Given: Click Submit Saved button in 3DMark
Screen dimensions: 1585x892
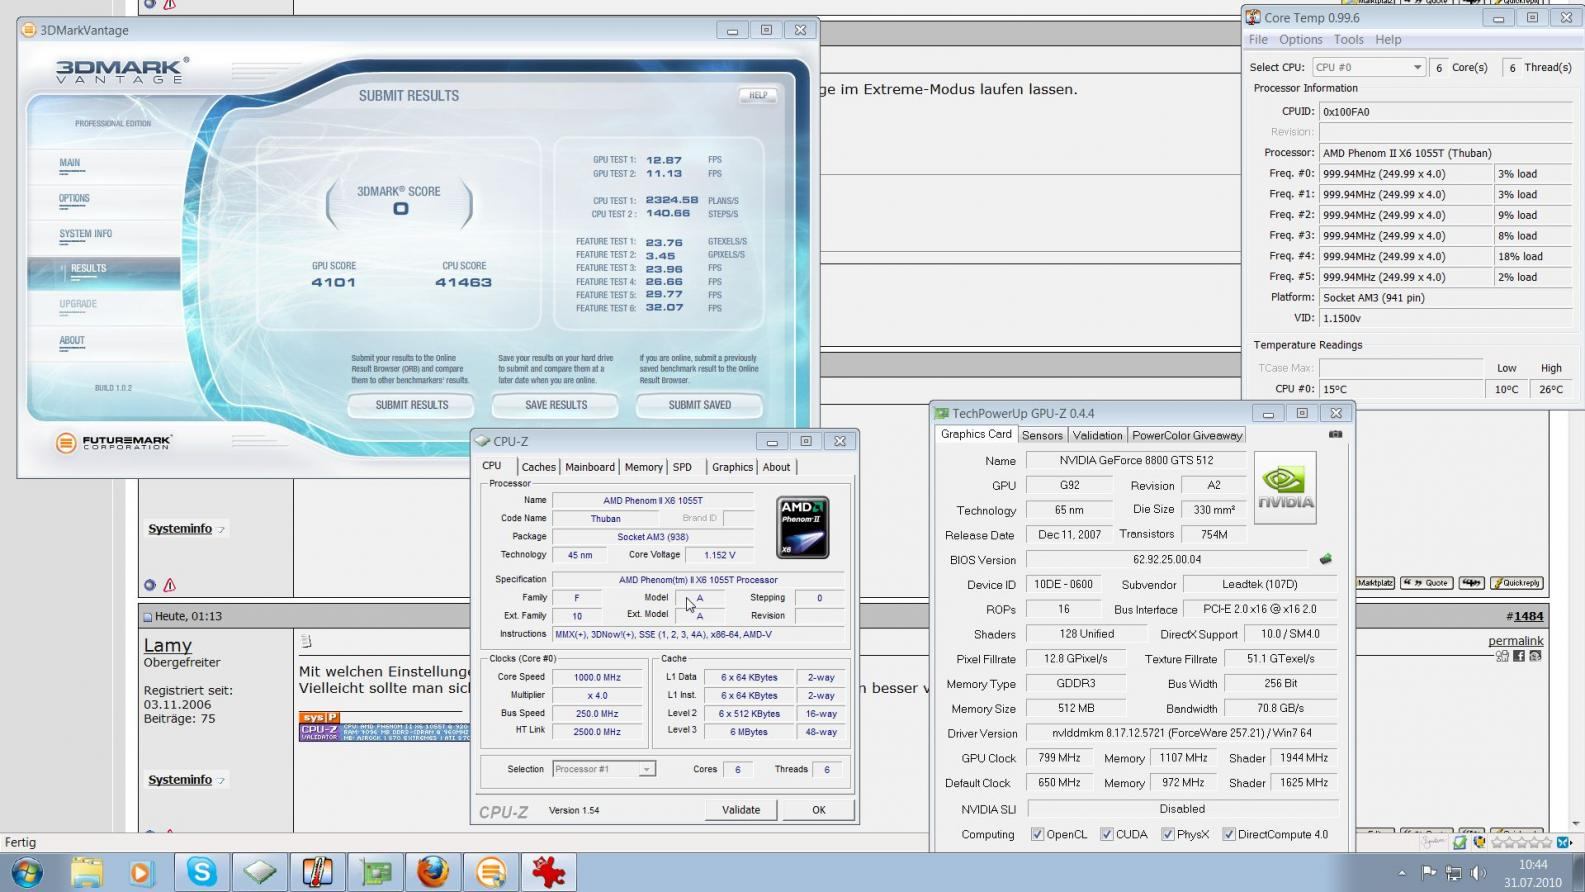Looking at the screenshot, I should click(x=700, y=405).
